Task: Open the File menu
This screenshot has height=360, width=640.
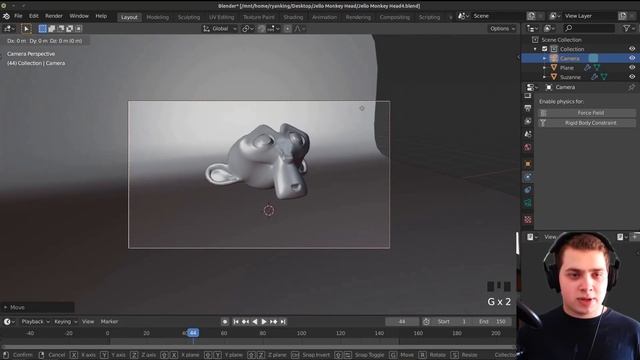Action: 18,16
